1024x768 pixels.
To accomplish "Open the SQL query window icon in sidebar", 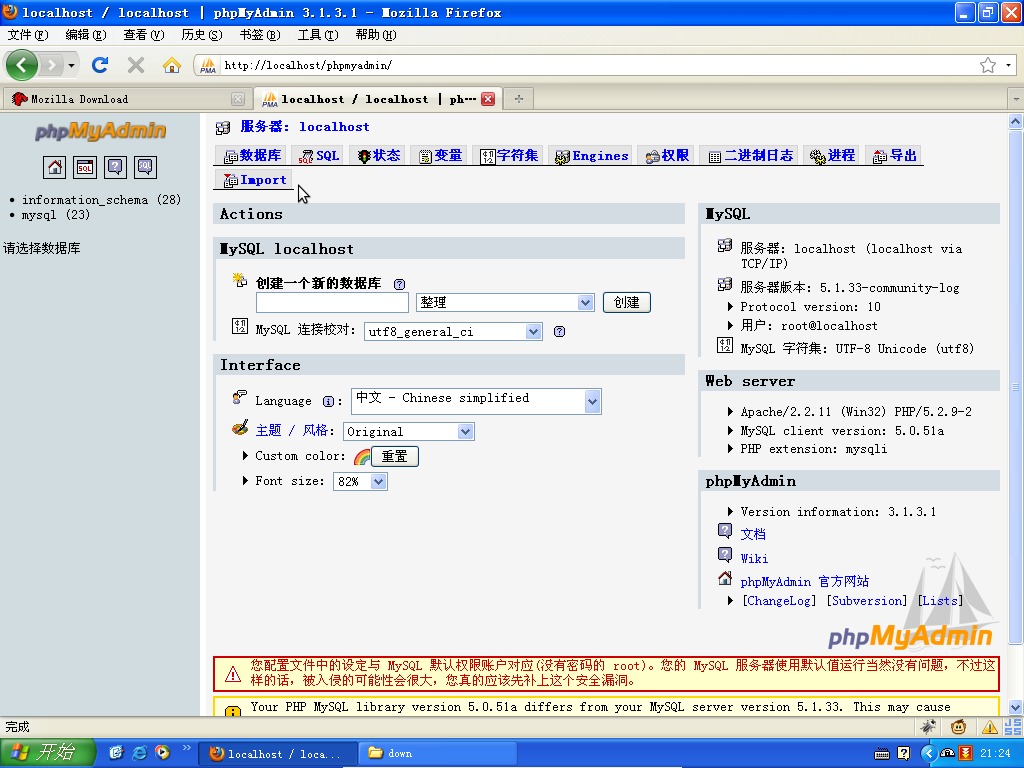I will pos(85,167).
